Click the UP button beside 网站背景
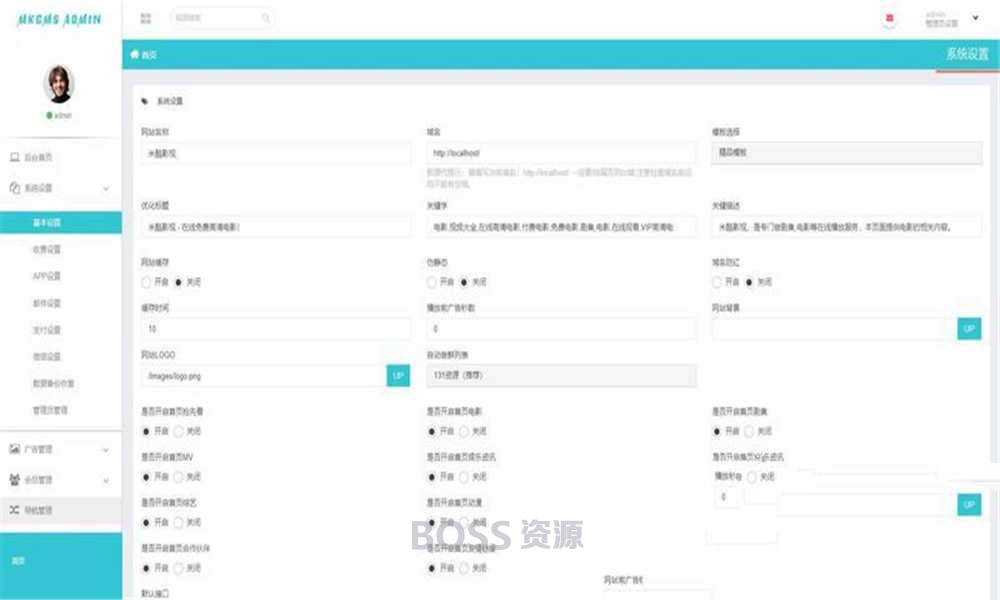Viewport: 1000px width, 600px height. [969, 329]
